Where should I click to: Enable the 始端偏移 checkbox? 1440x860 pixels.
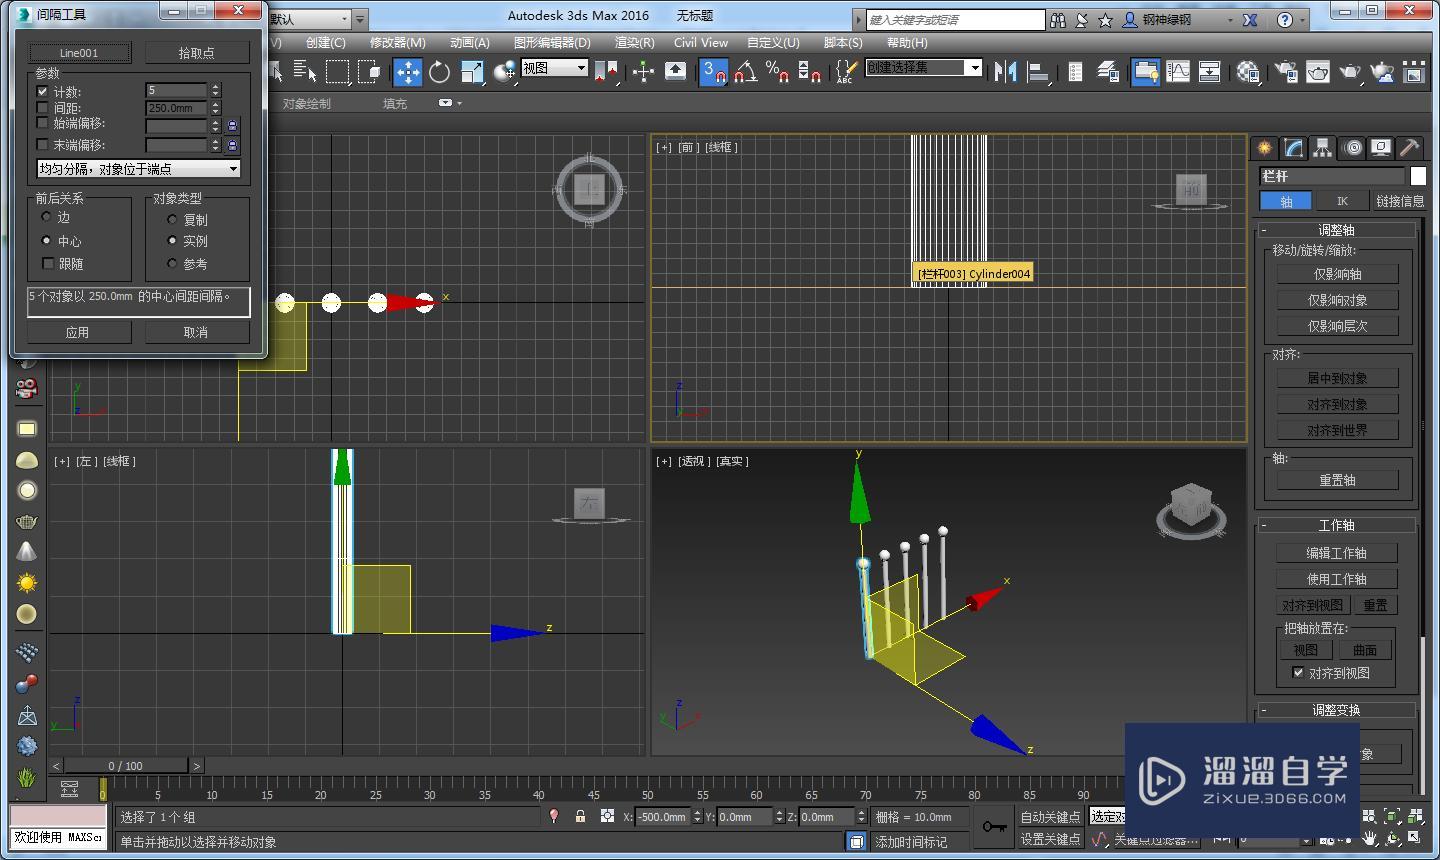(x=42, y=123)
